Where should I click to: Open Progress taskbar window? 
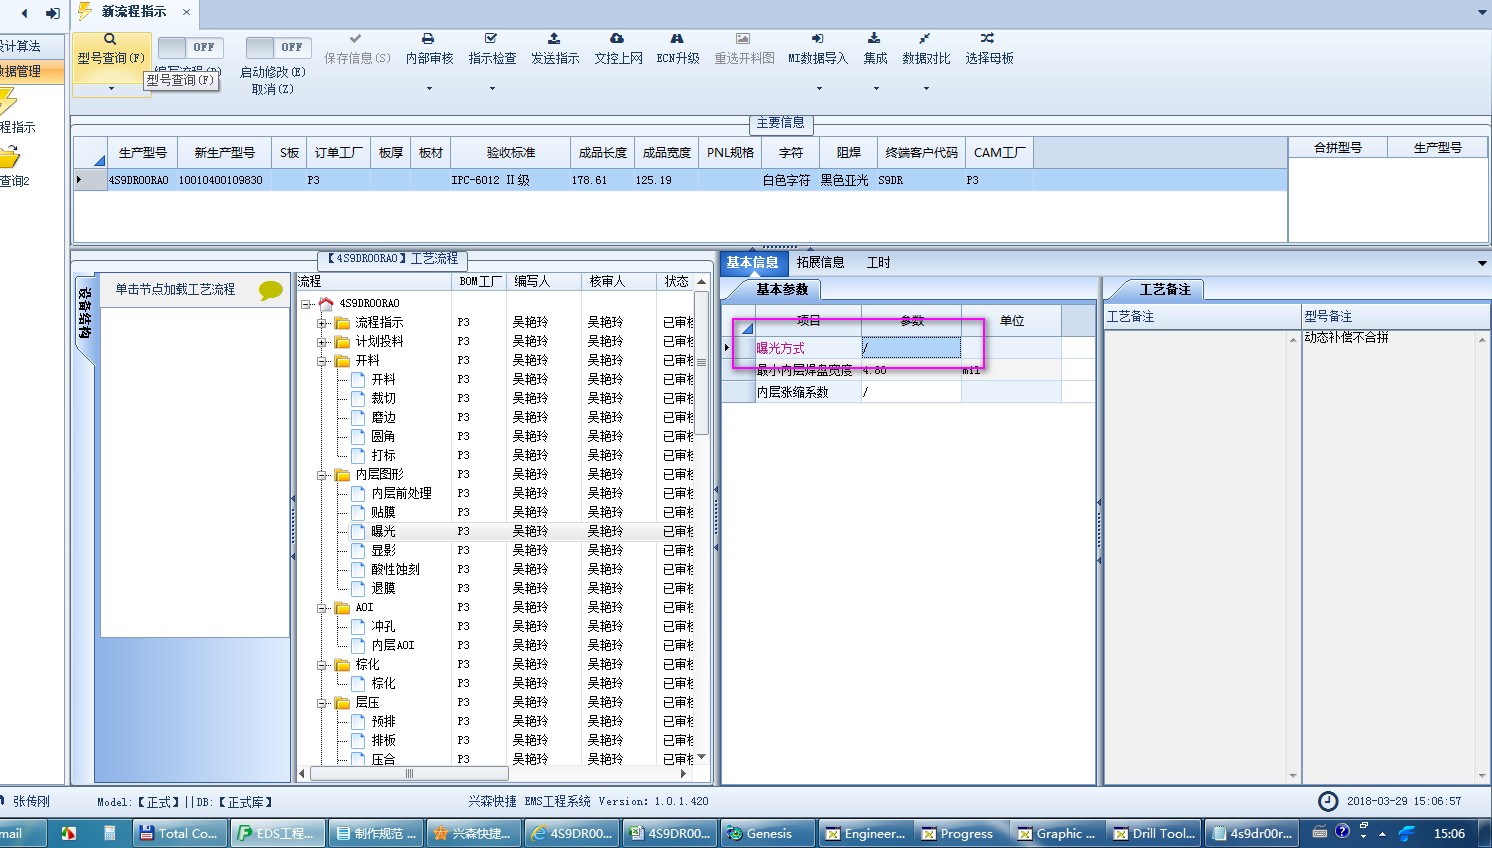pyautogui.click(x=958, y=833)
